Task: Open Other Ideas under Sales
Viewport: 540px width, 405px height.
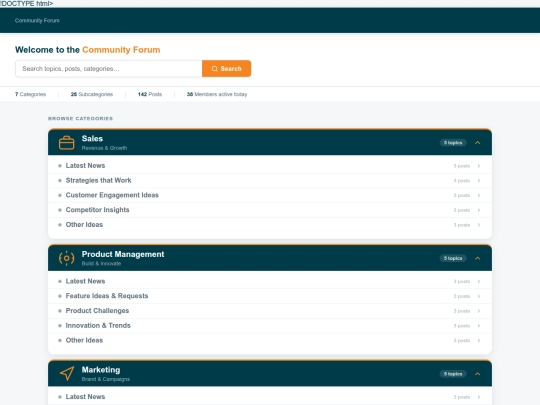Action: (x=270, y=225)
